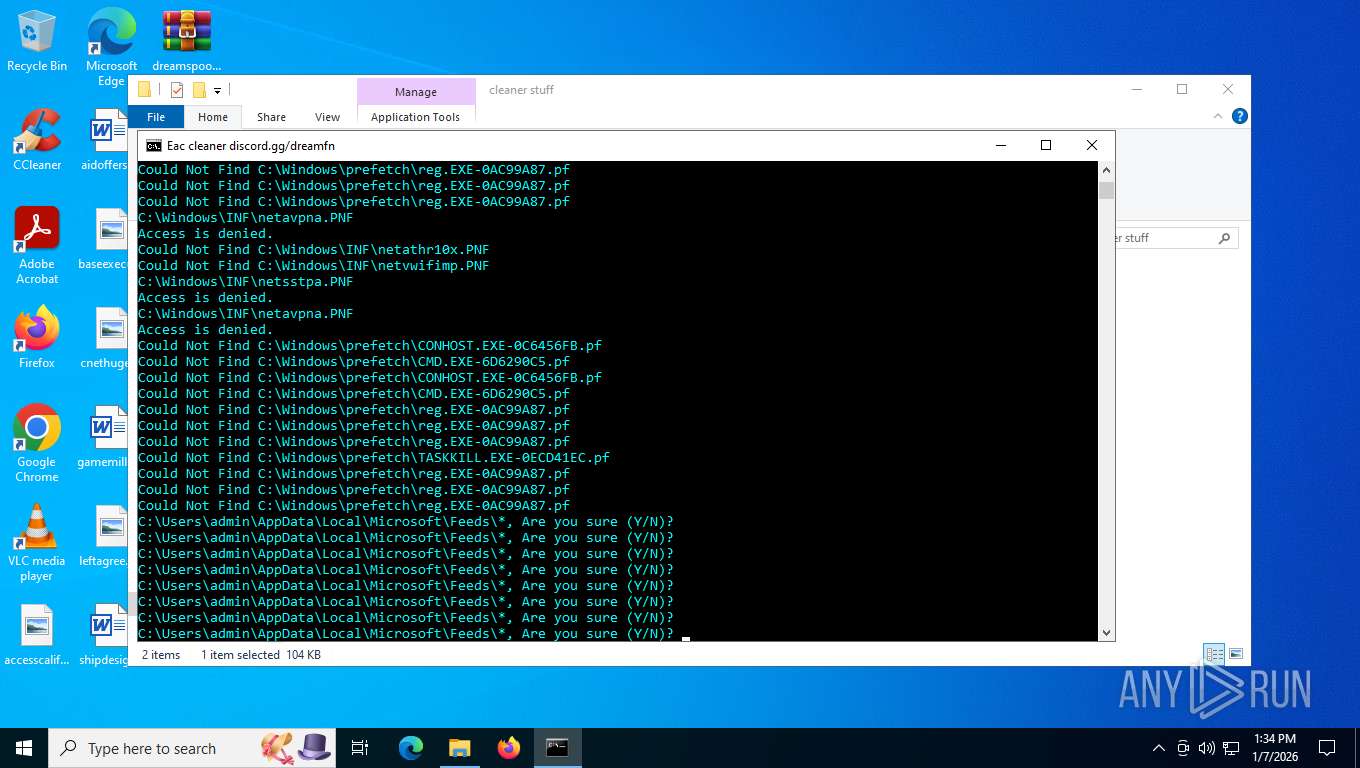Image resolution: width=1360 pixels, height=768 pixels.
Task: Open the Application Tools tab
Action: point(416,117)
